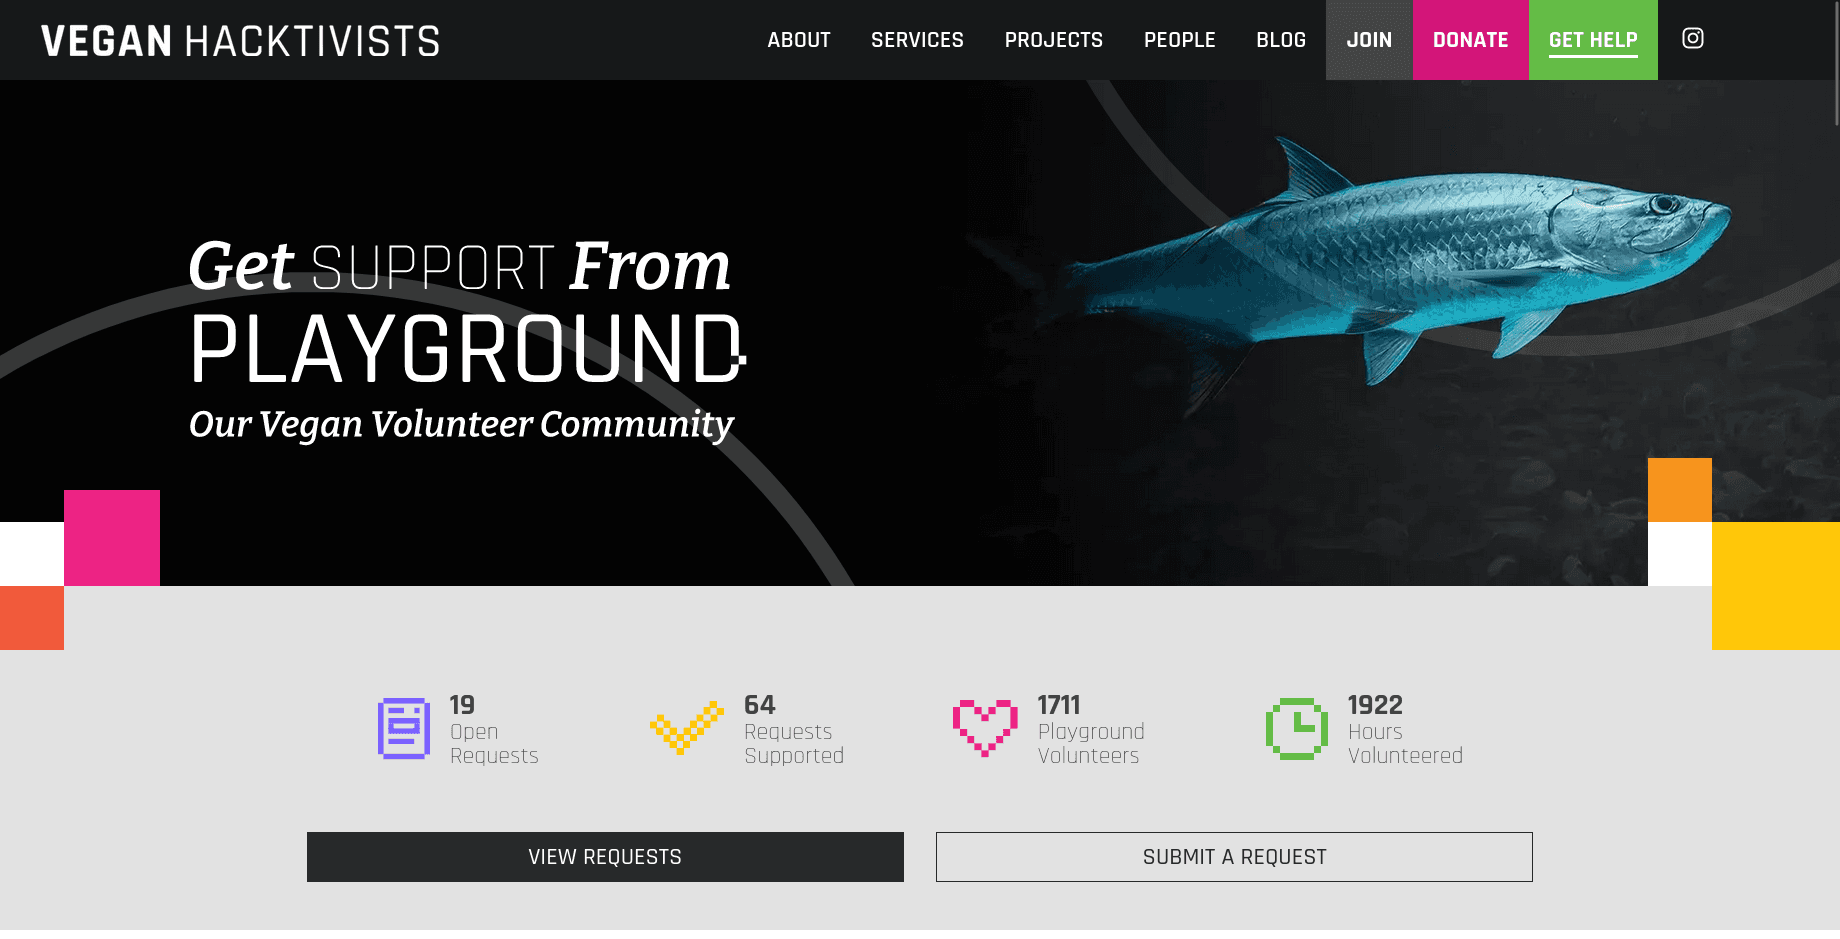Screen dimensions: 1840x939
Task: Open the About menu item
Action: [x=798, y=40]
